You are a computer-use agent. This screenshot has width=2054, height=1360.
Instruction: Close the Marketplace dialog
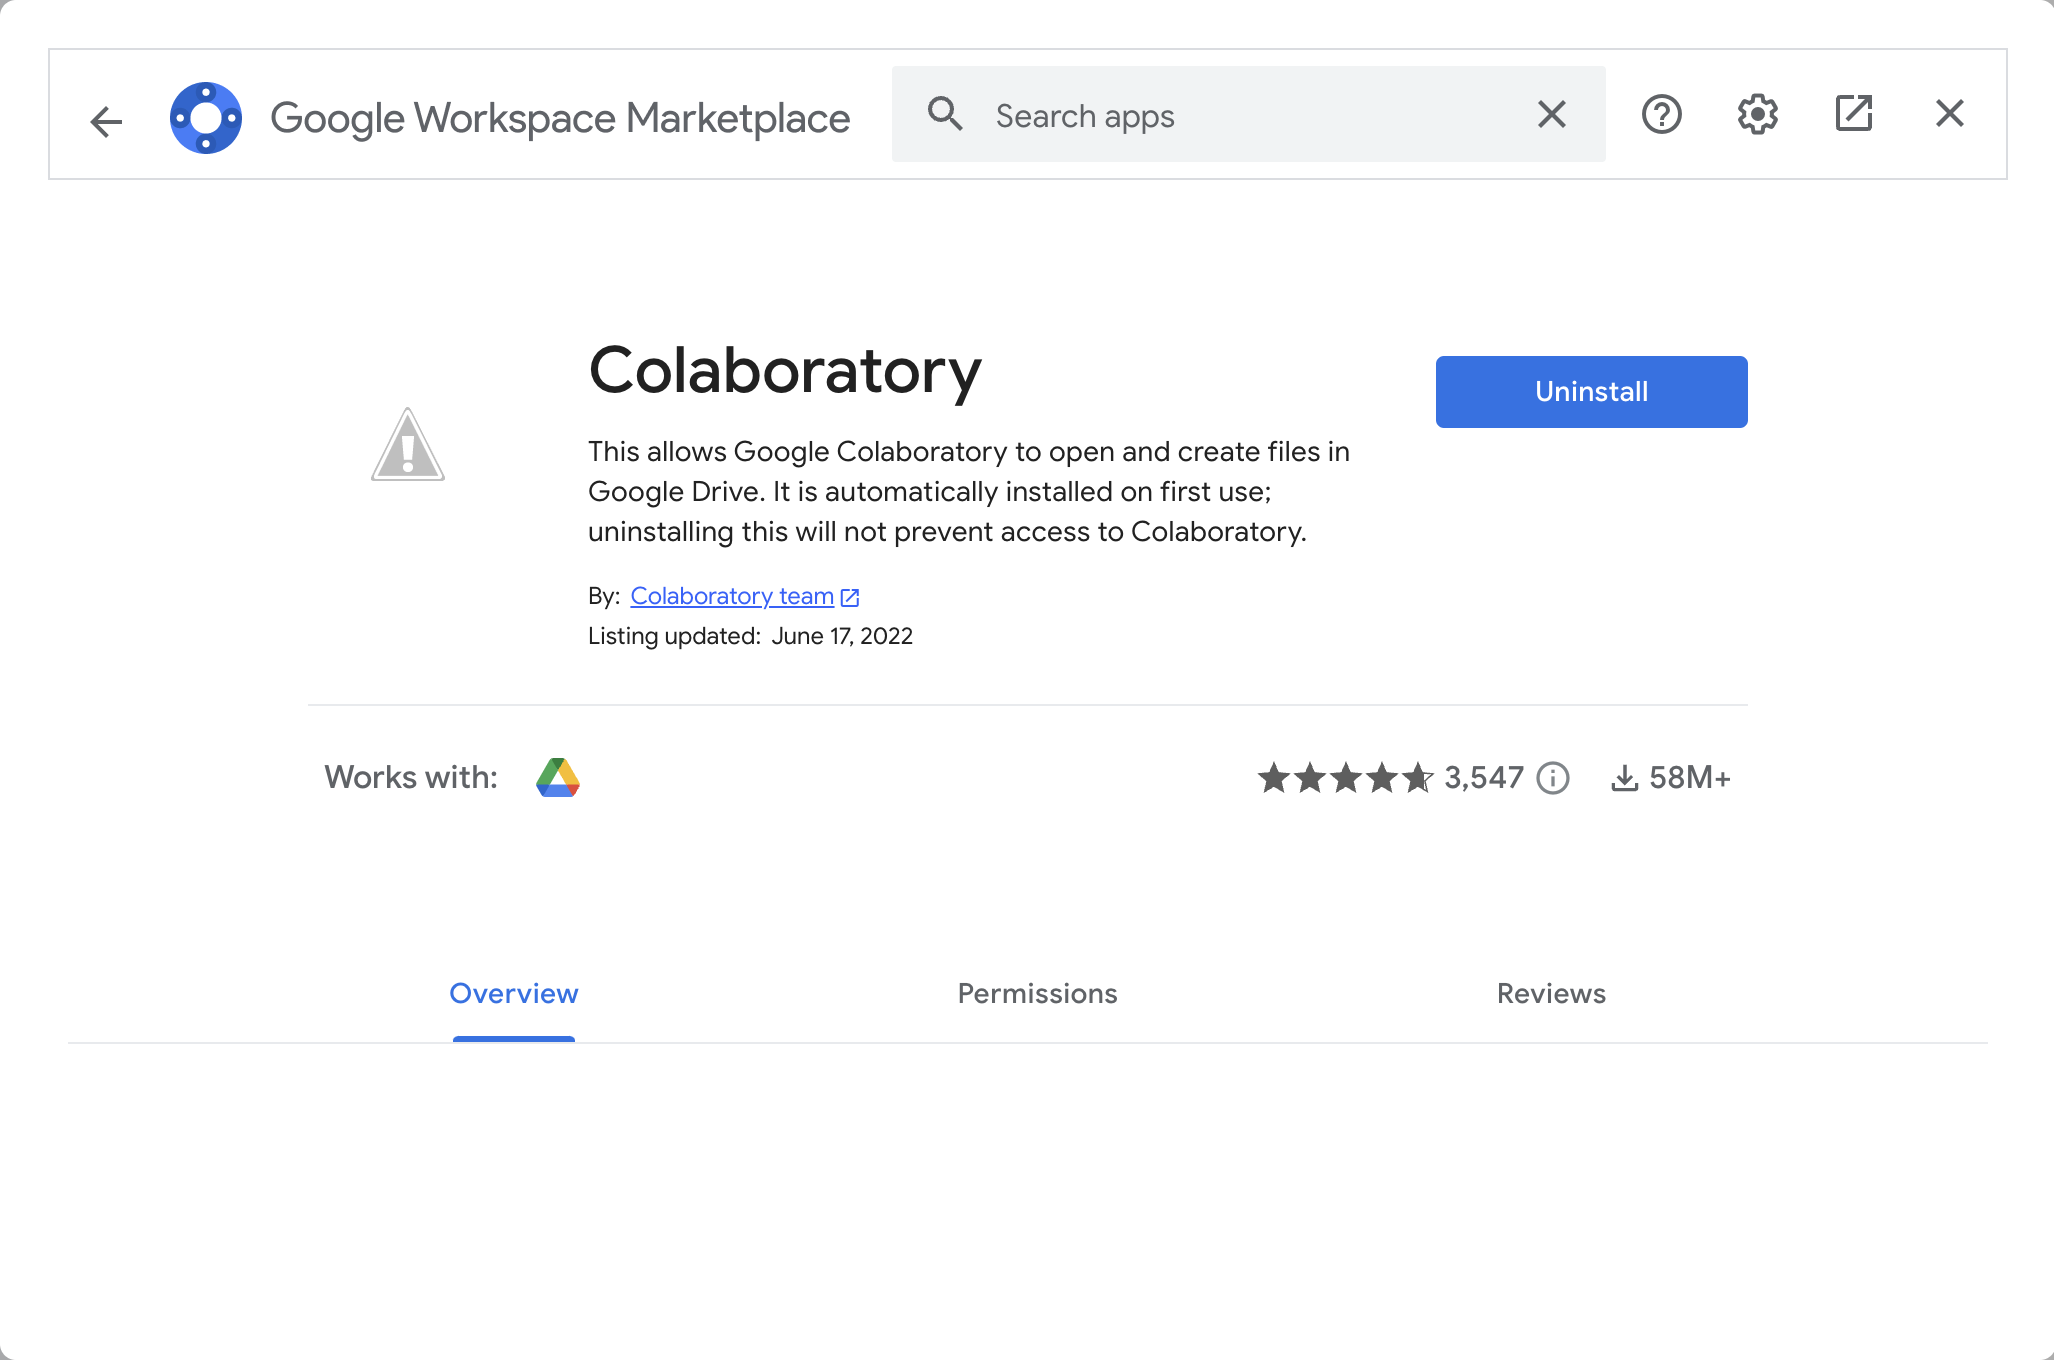[x=1949, y=115]
